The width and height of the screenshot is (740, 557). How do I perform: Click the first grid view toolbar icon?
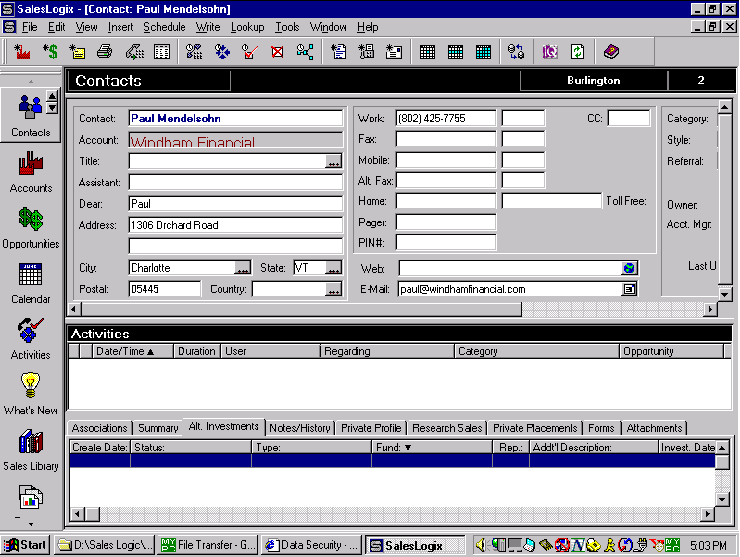pyautogui.click(x=427, y=51)
